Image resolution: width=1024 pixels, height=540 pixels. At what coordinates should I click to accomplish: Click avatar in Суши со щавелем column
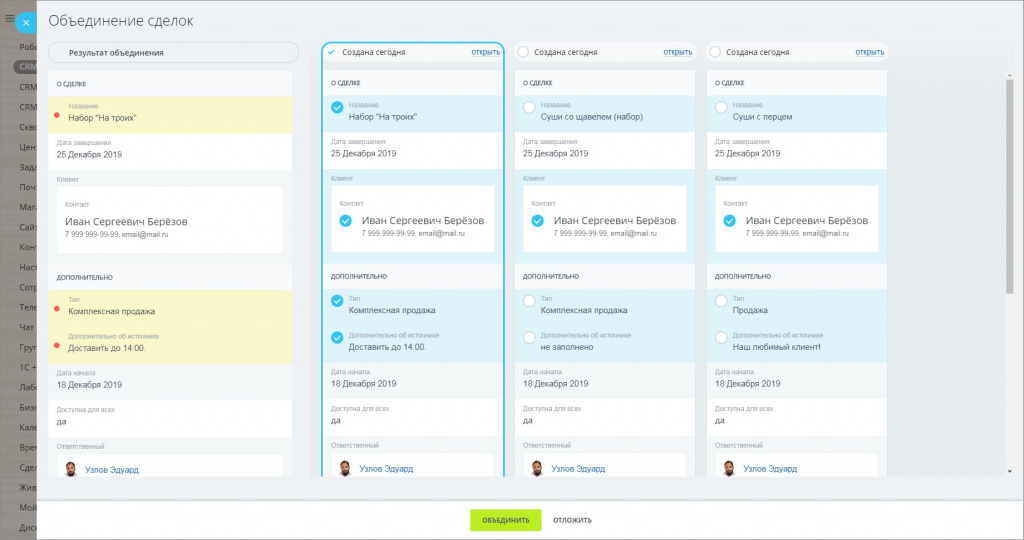tap(535, 468)
